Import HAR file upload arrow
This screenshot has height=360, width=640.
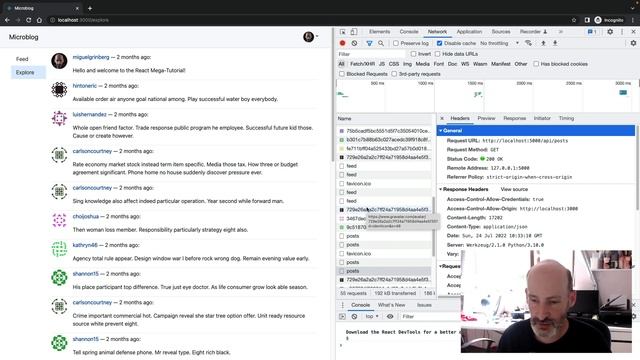(x=543, y=43)
